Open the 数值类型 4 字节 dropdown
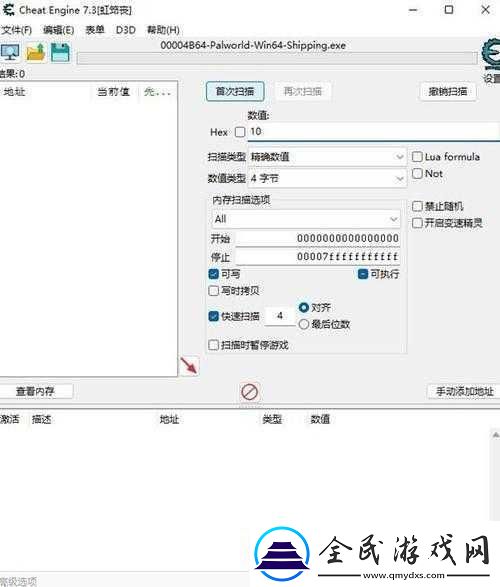Viewport: 500px width, 587px height. coord(327,179)
